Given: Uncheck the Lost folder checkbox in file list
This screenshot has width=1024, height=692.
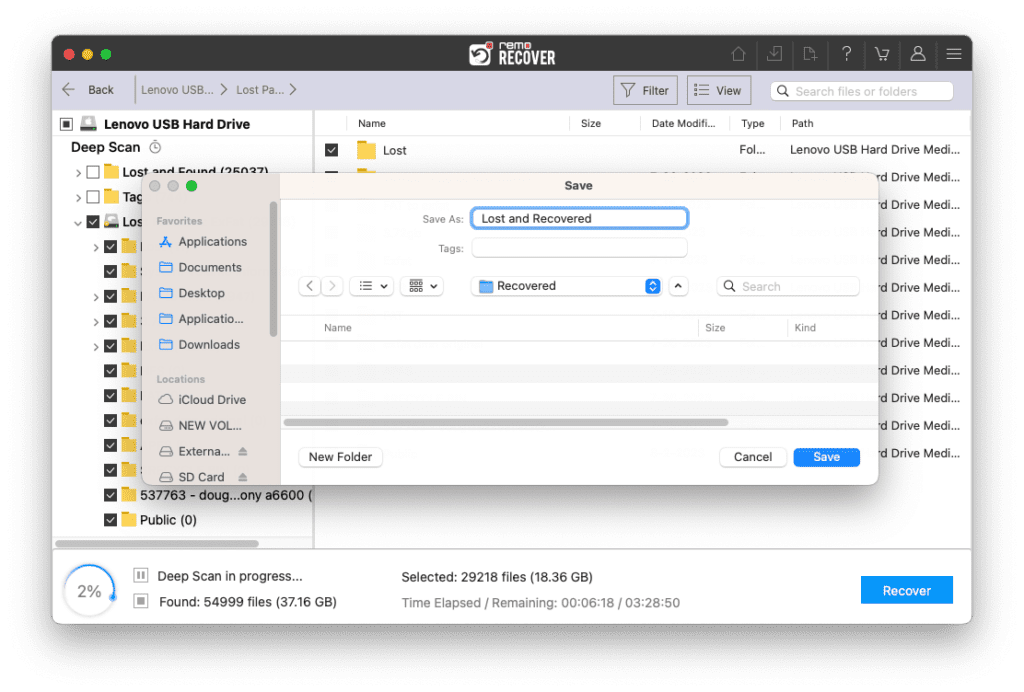Looking at the screenshot, I should click(332, 150).
